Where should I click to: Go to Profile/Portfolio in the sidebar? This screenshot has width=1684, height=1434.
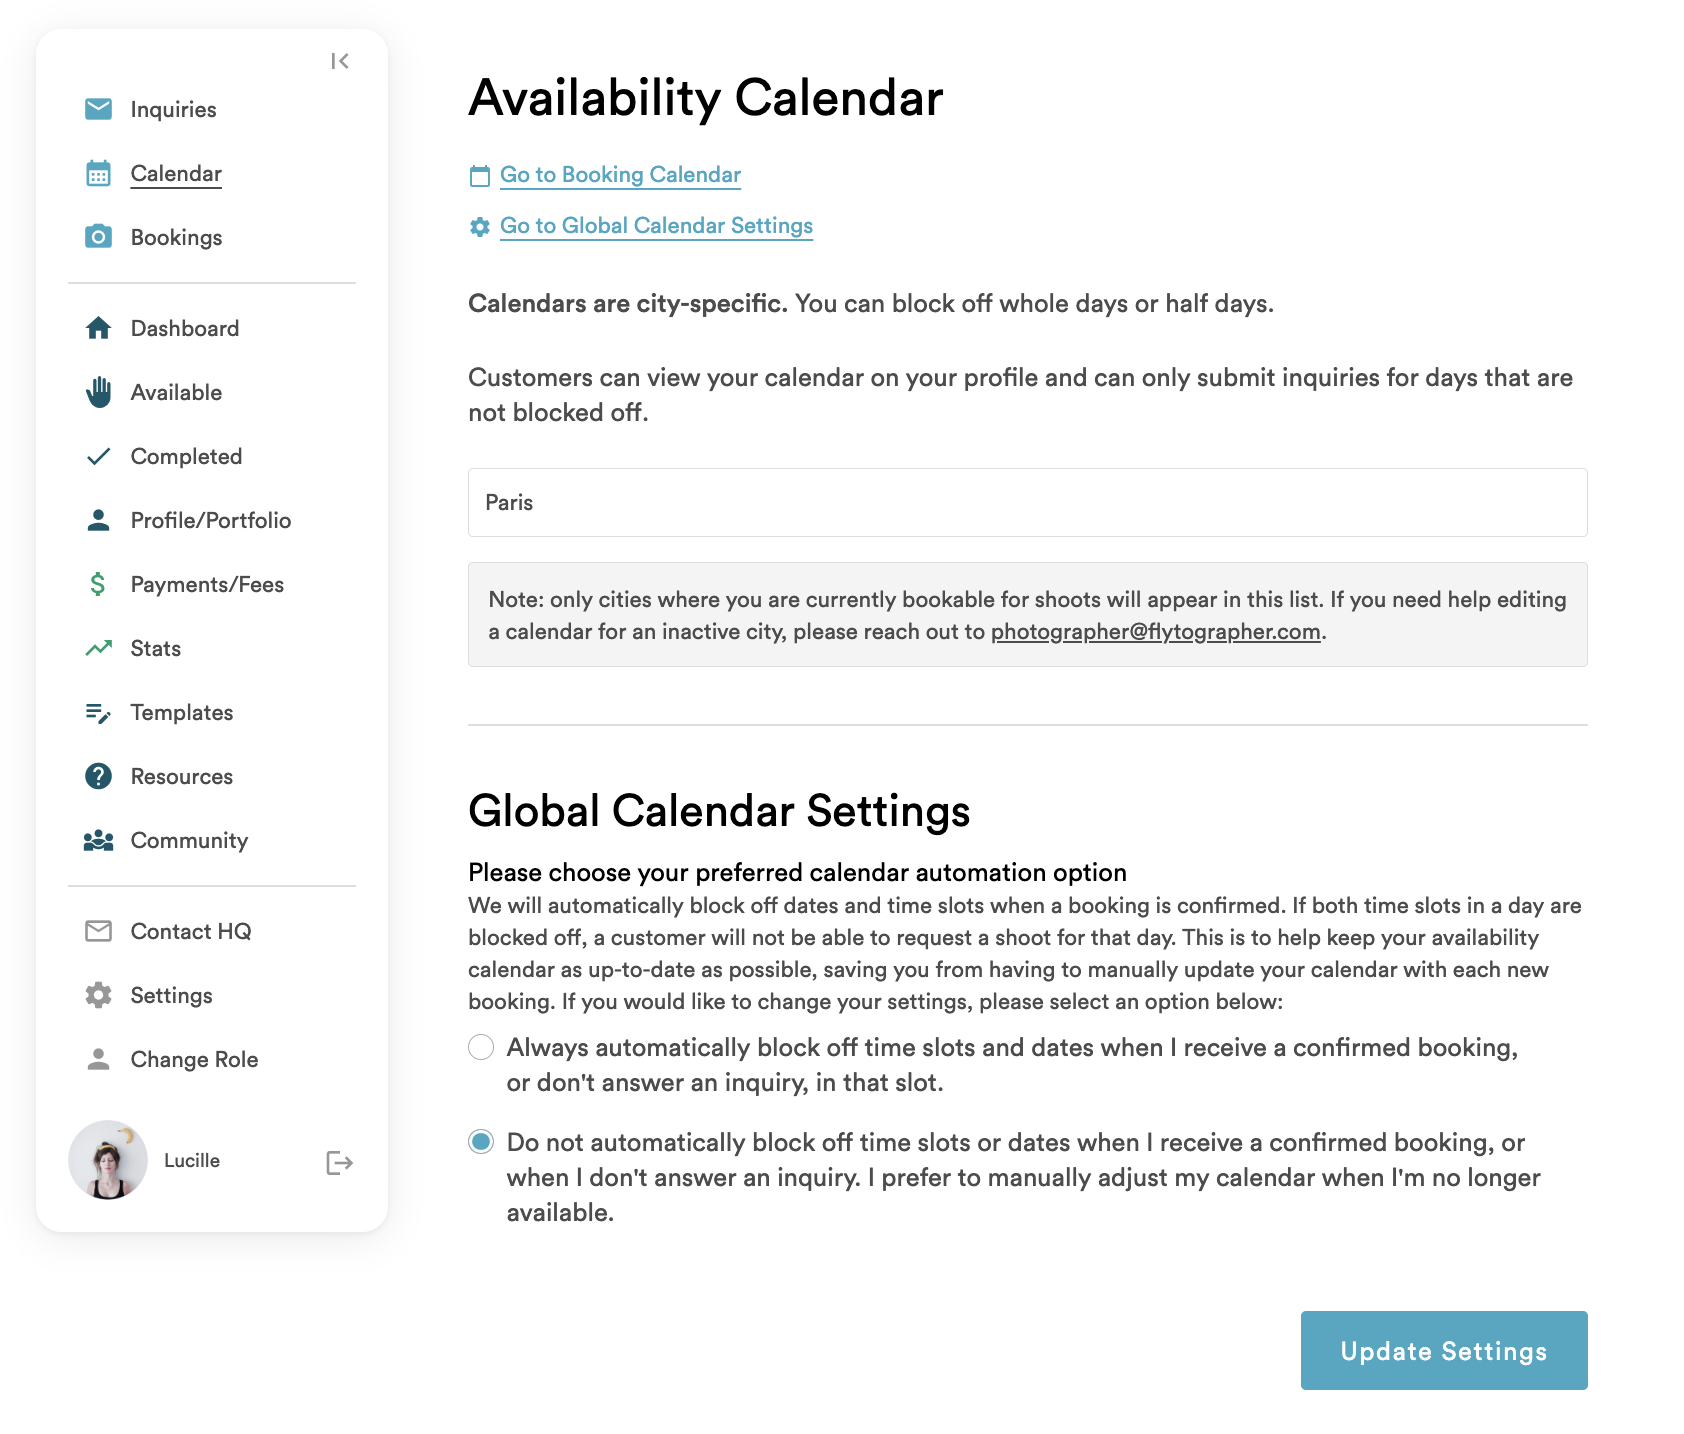[x=211, y=520]
